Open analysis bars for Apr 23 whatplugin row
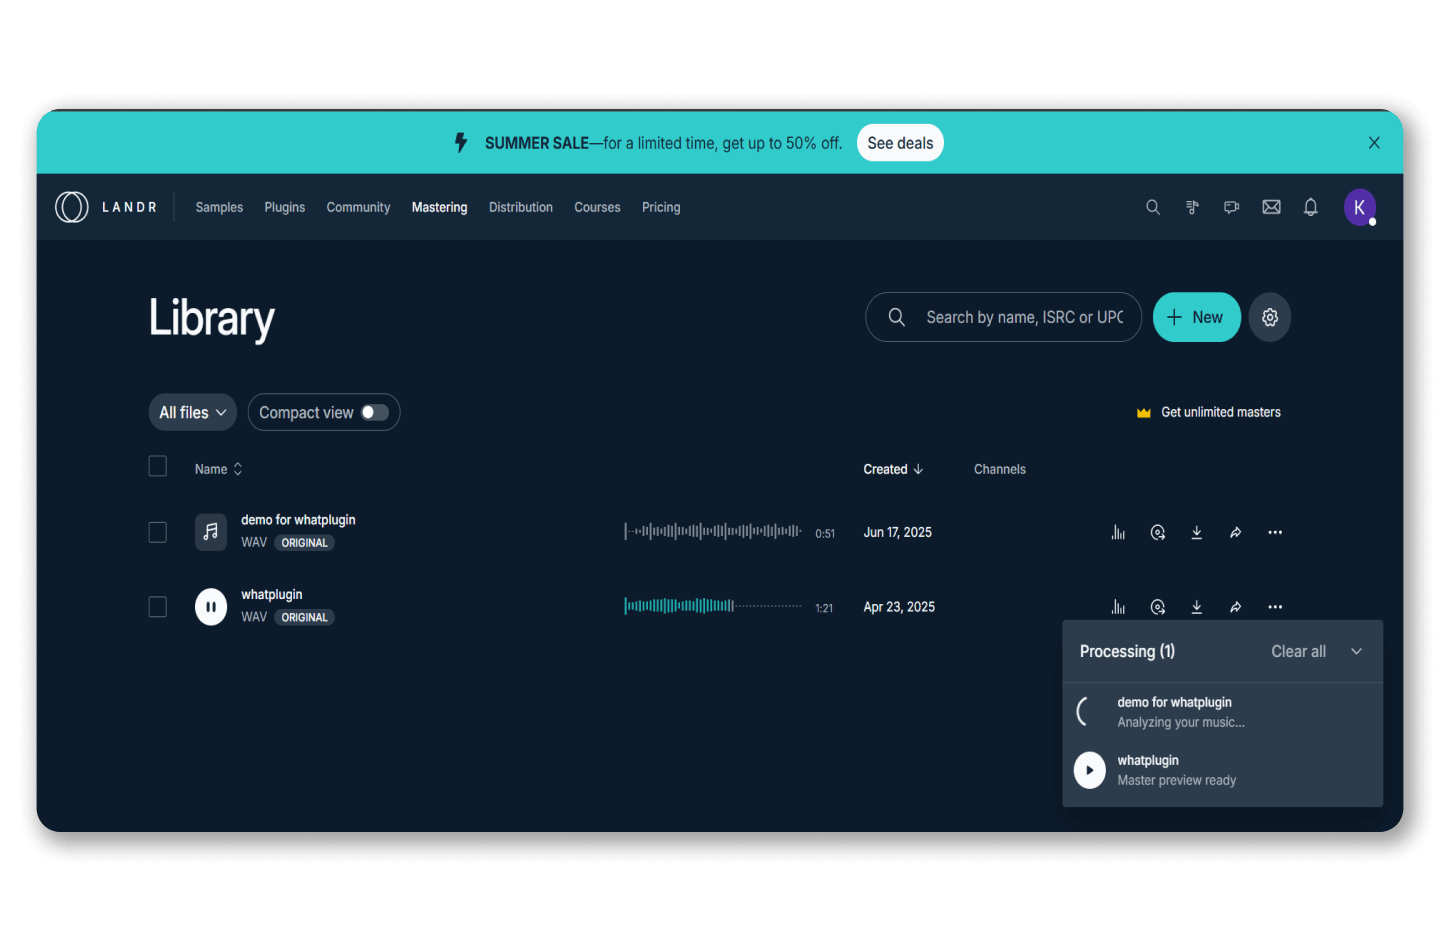 (x=1118, y=607)
